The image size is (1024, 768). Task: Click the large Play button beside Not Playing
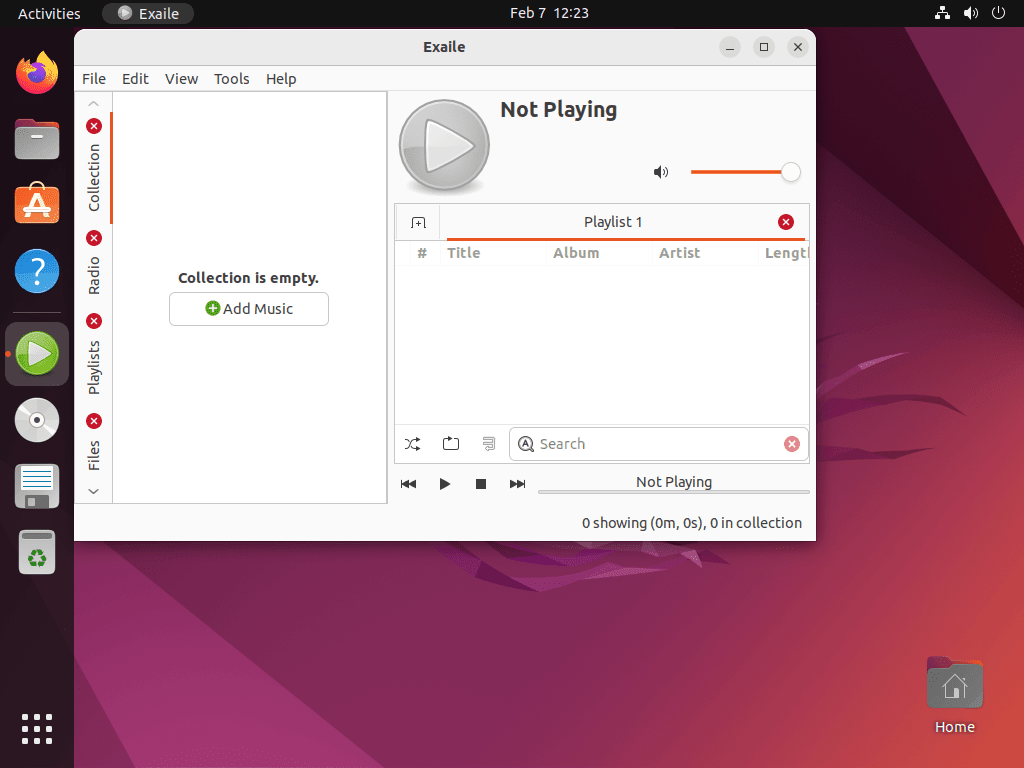point(443,145)
